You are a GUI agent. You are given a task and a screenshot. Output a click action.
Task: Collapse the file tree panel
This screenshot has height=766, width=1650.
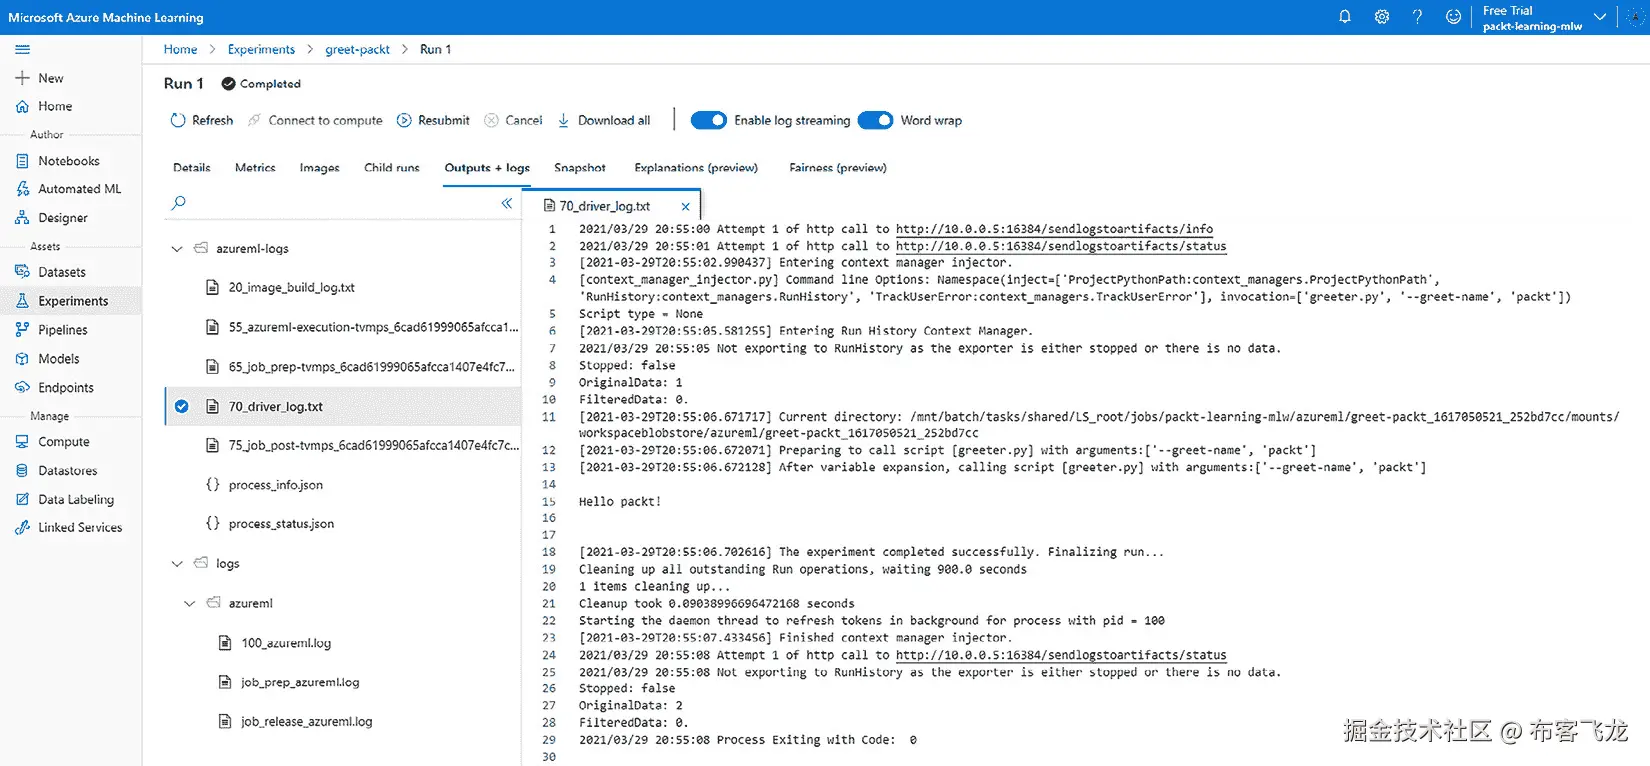click(506, 203)
